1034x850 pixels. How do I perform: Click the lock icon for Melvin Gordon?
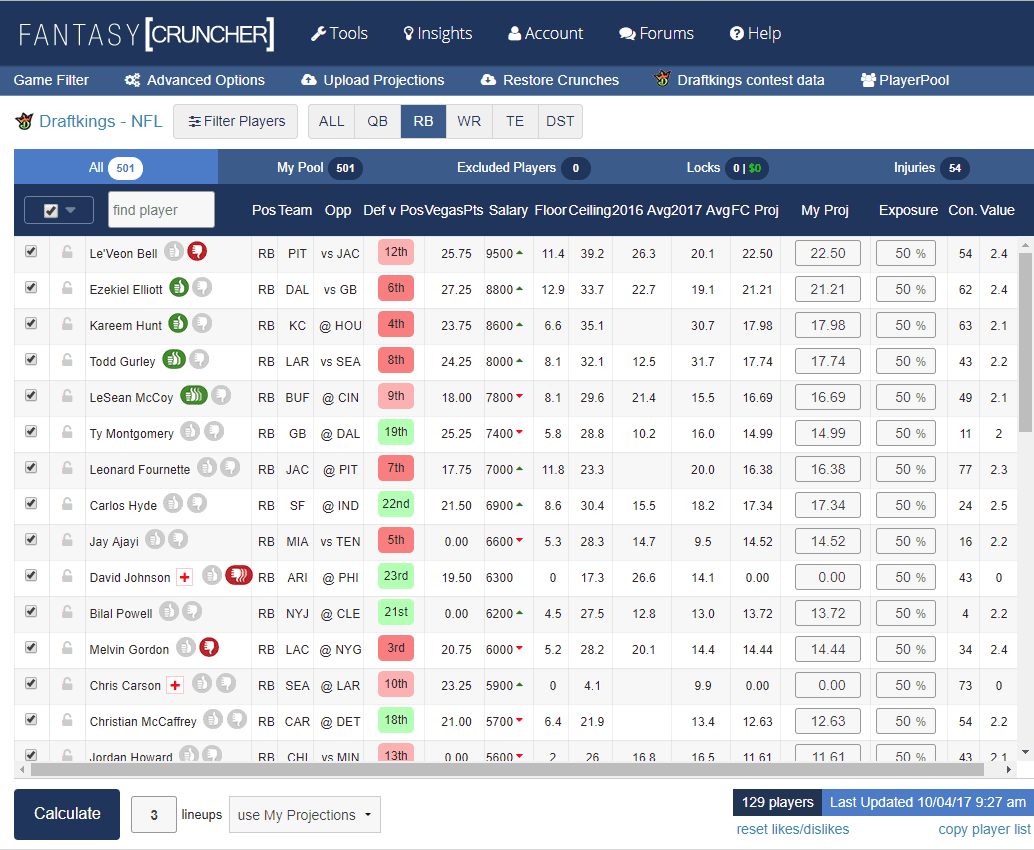pos(67,648)
